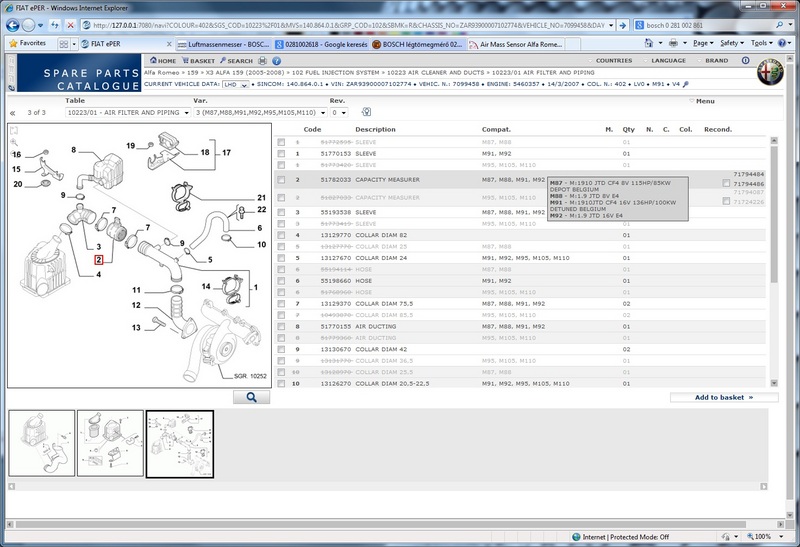Go to previous table with double-left arrows
Viewport: 800px width, 547px height.
pyautogui.click(x=13, y=113)
